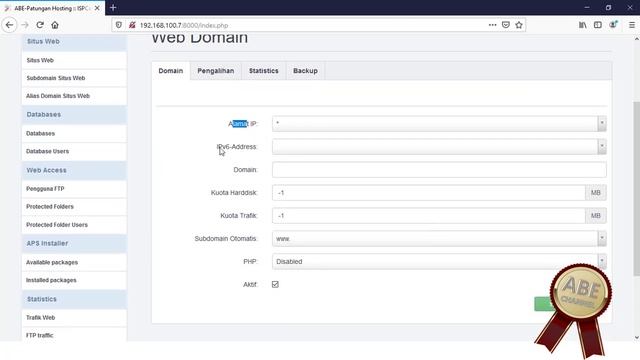This screenshot has width=640, height=360.
Task: Click the Kuota Harddisk label
Action: click(234, 192)
